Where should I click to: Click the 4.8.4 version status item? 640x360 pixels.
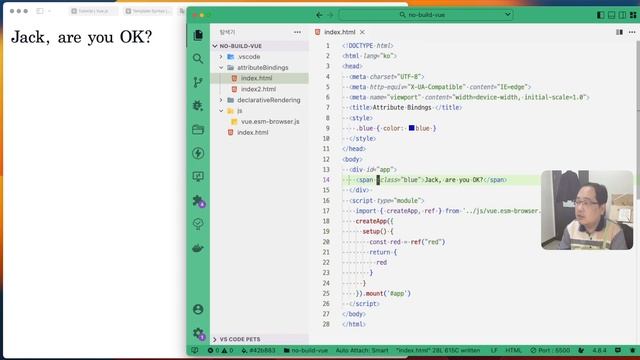[x=600, y=350]
